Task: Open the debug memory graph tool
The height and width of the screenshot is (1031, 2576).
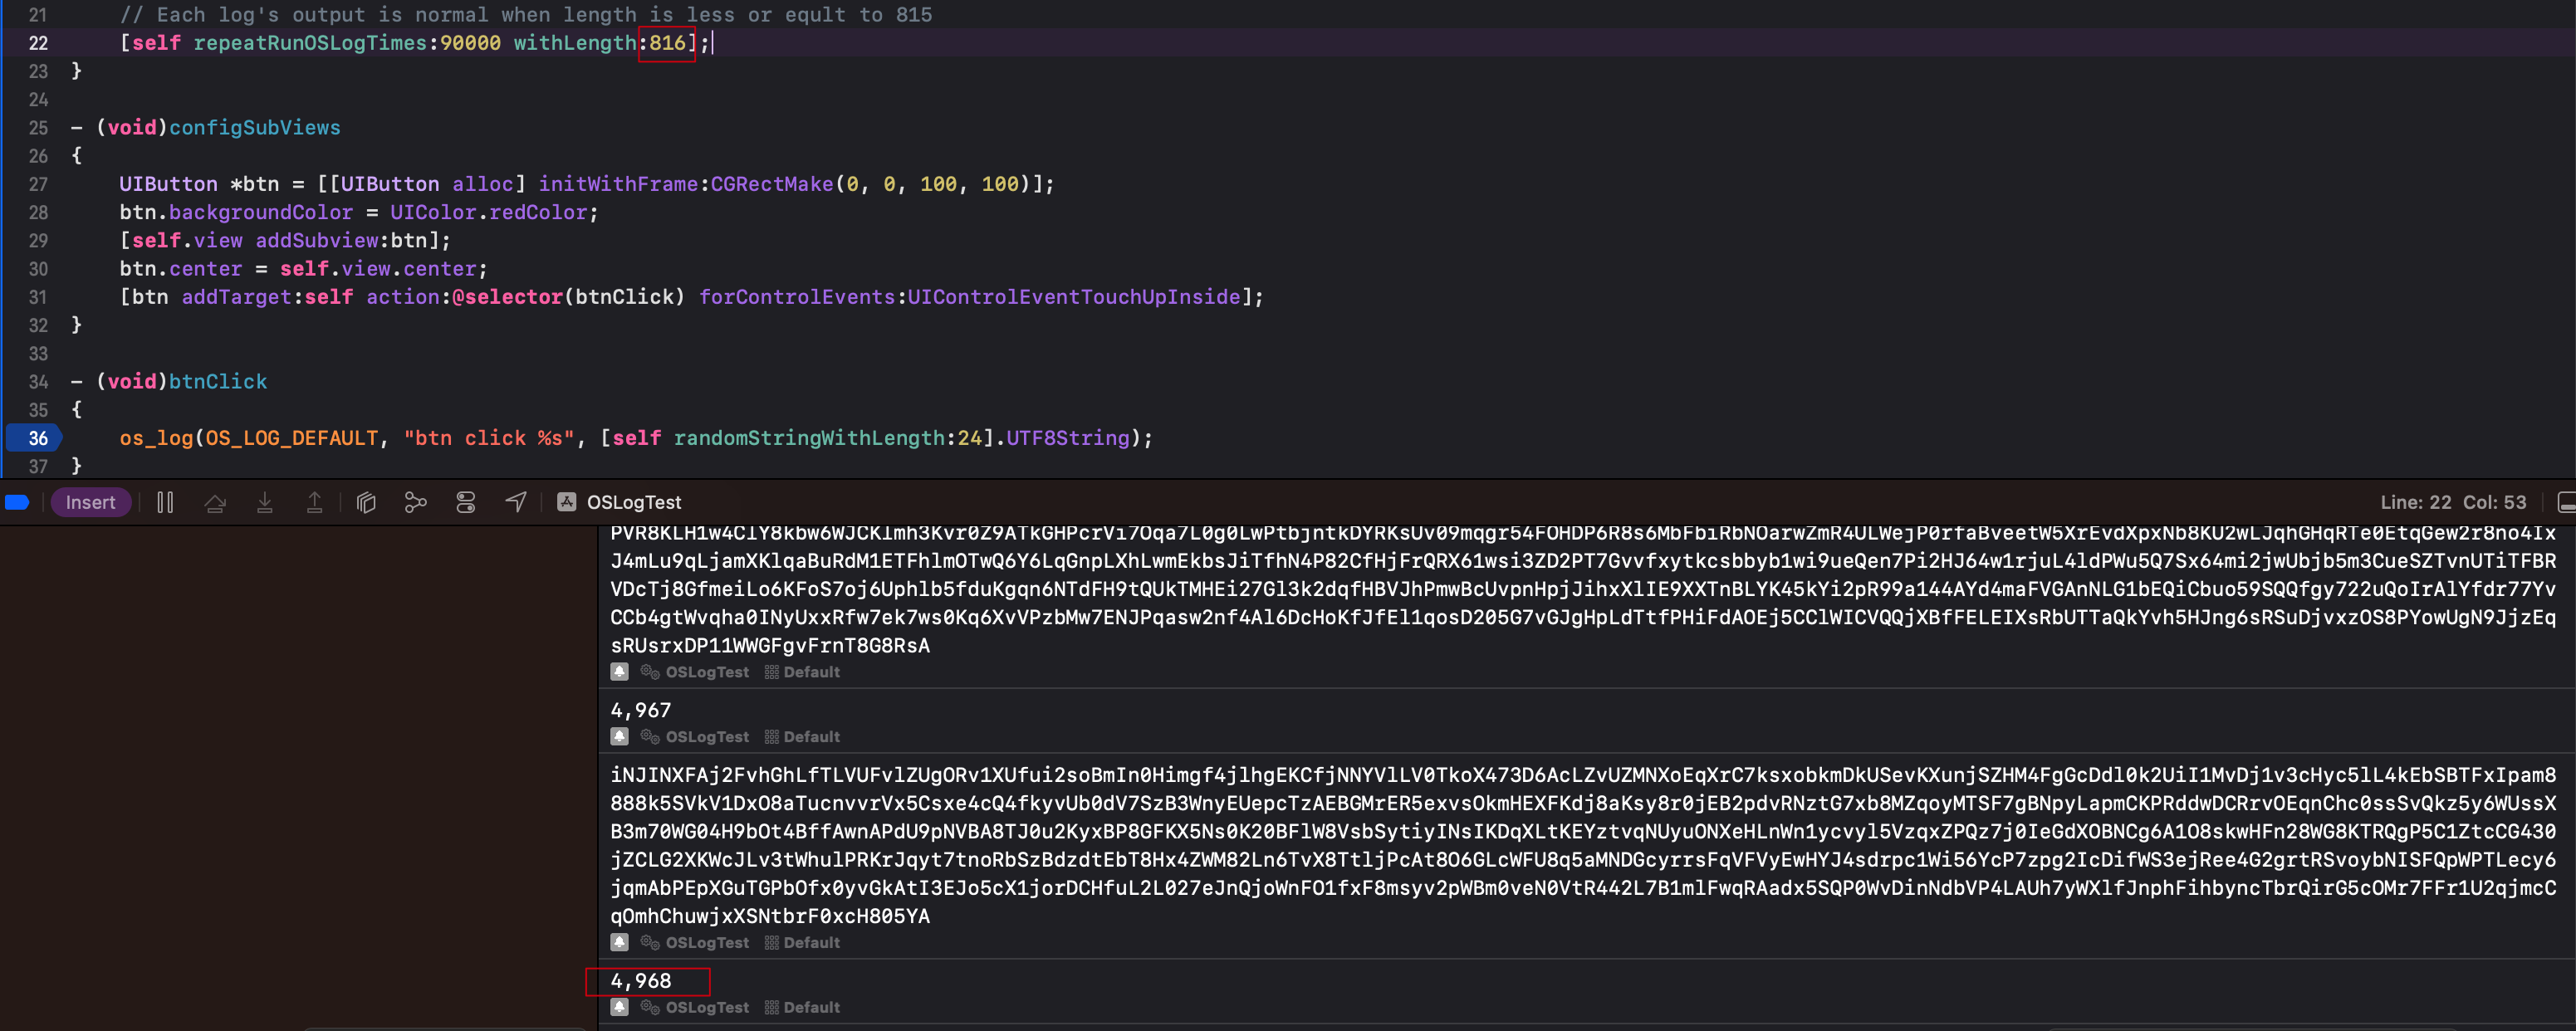Action: click(x=415, y=502)
